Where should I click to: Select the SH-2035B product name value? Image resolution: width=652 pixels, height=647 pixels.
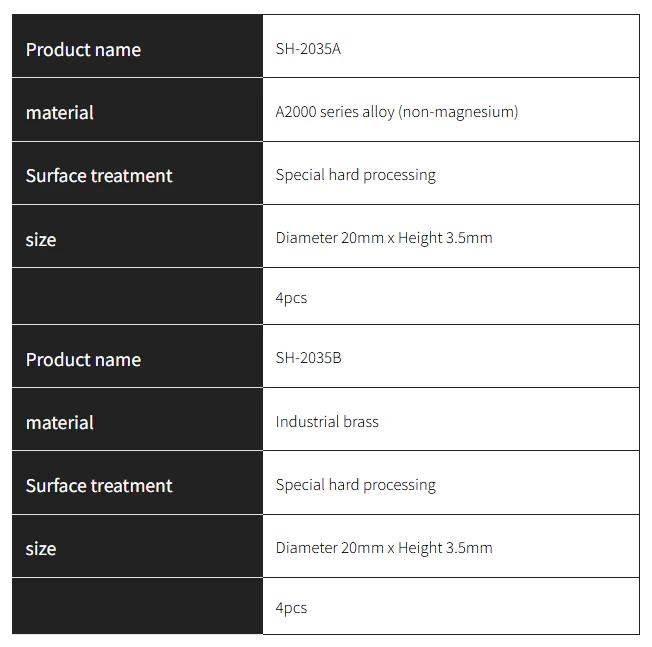coord(308,358)
